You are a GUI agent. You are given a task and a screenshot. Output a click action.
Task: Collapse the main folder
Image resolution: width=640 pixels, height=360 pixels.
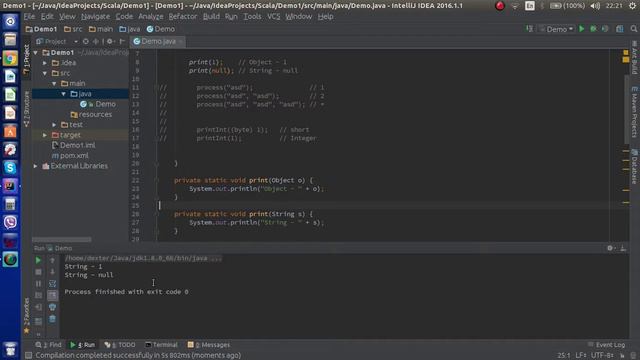[54, 83]
